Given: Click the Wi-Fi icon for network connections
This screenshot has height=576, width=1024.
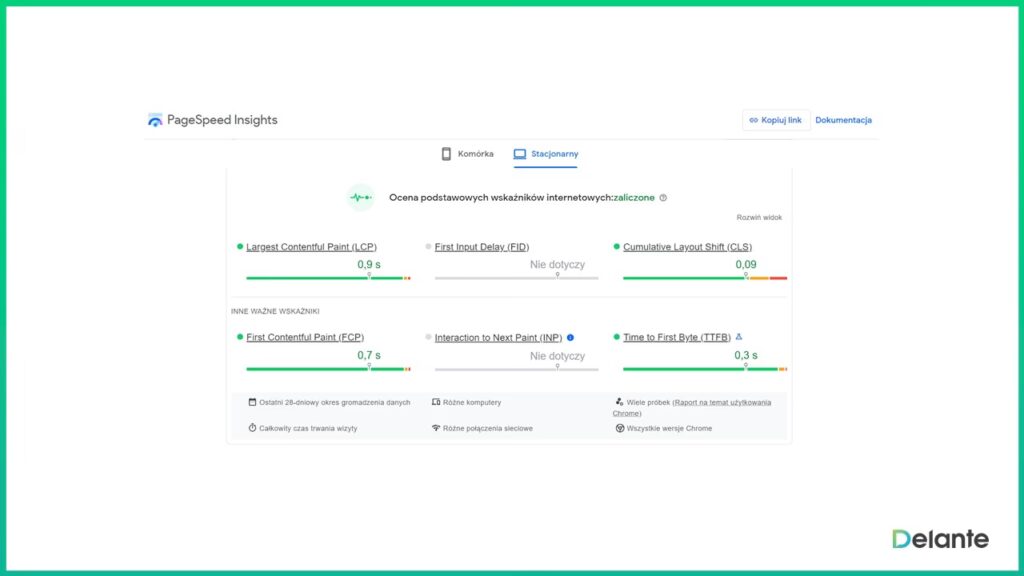Looking at the screenshot, I should coord(436,428).
